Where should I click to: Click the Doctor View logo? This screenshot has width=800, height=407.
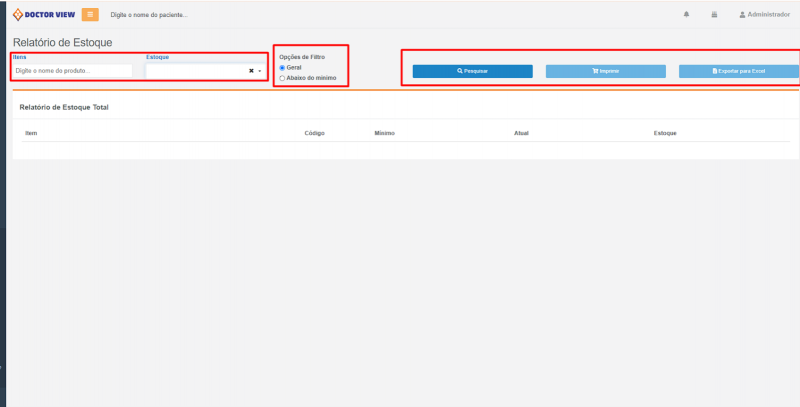point(43,15)
